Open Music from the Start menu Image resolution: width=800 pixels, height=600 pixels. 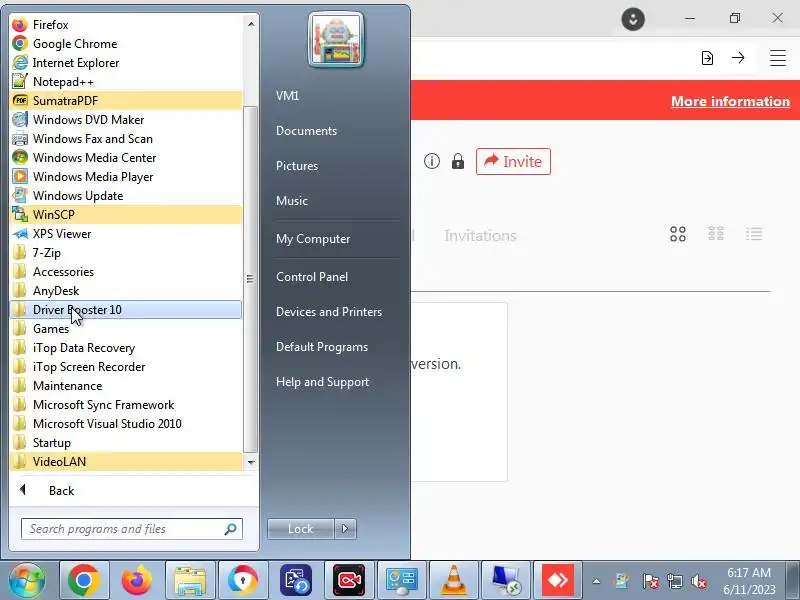(x=292, y=201)
